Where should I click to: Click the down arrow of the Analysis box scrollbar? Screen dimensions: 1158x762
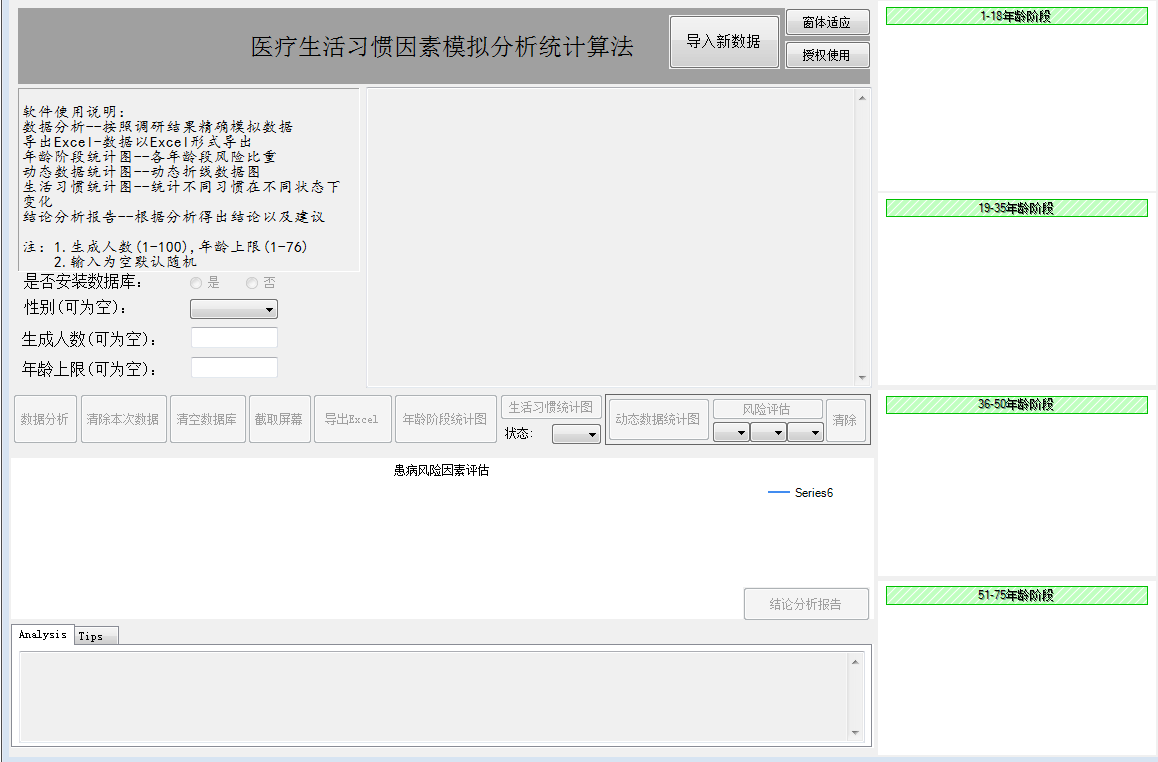point(855,732)
